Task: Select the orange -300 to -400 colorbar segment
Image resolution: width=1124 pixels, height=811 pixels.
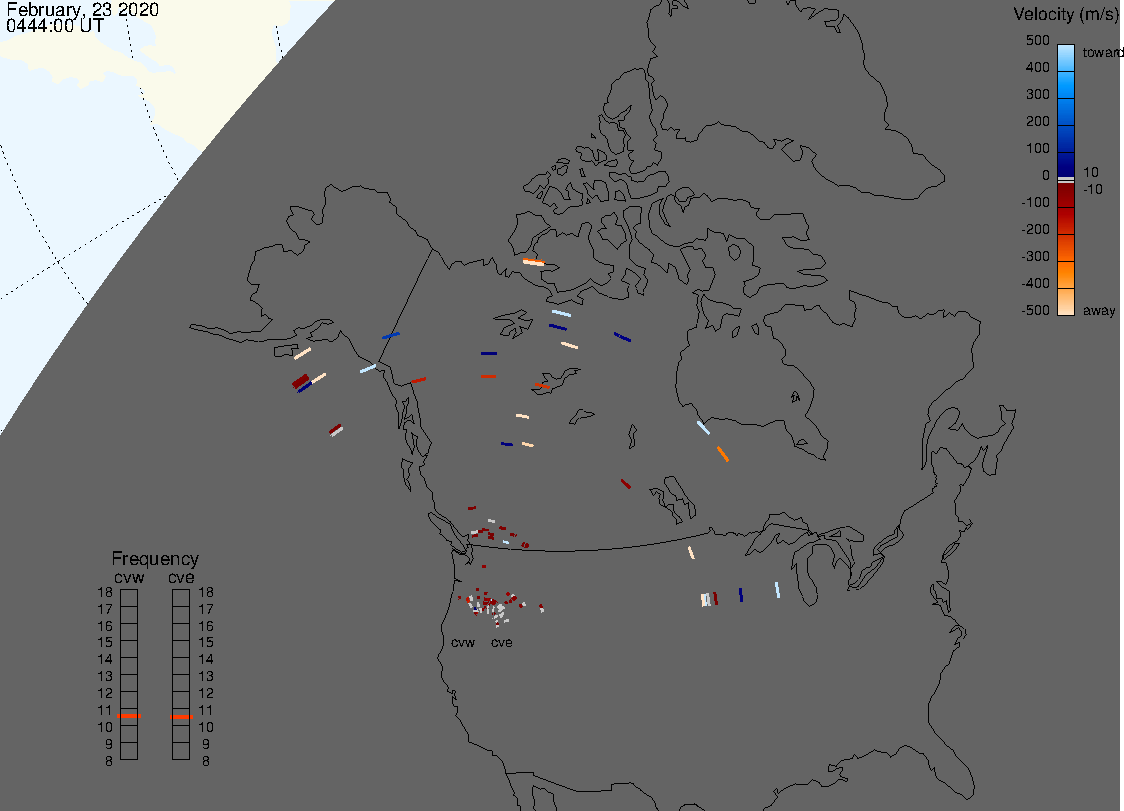Action: pyautogui.click(x=1066, y=275)
